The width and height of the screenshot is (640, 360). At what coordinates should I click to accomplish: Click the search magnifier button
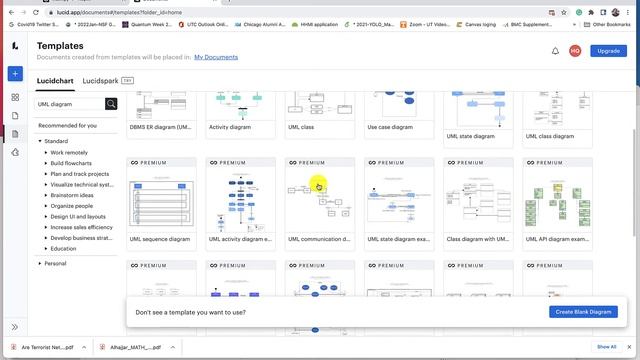coord(111,104)
